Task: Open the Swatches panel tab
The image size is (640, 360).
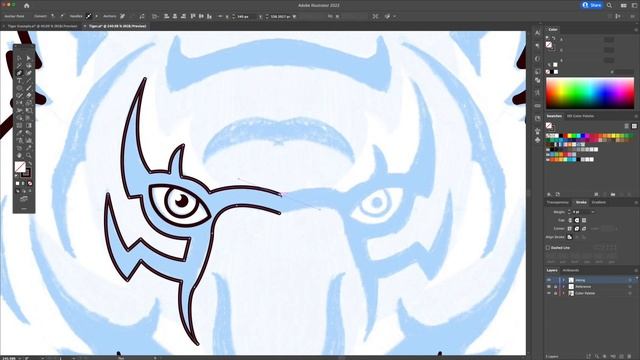Action: click(x=554, y=116)
